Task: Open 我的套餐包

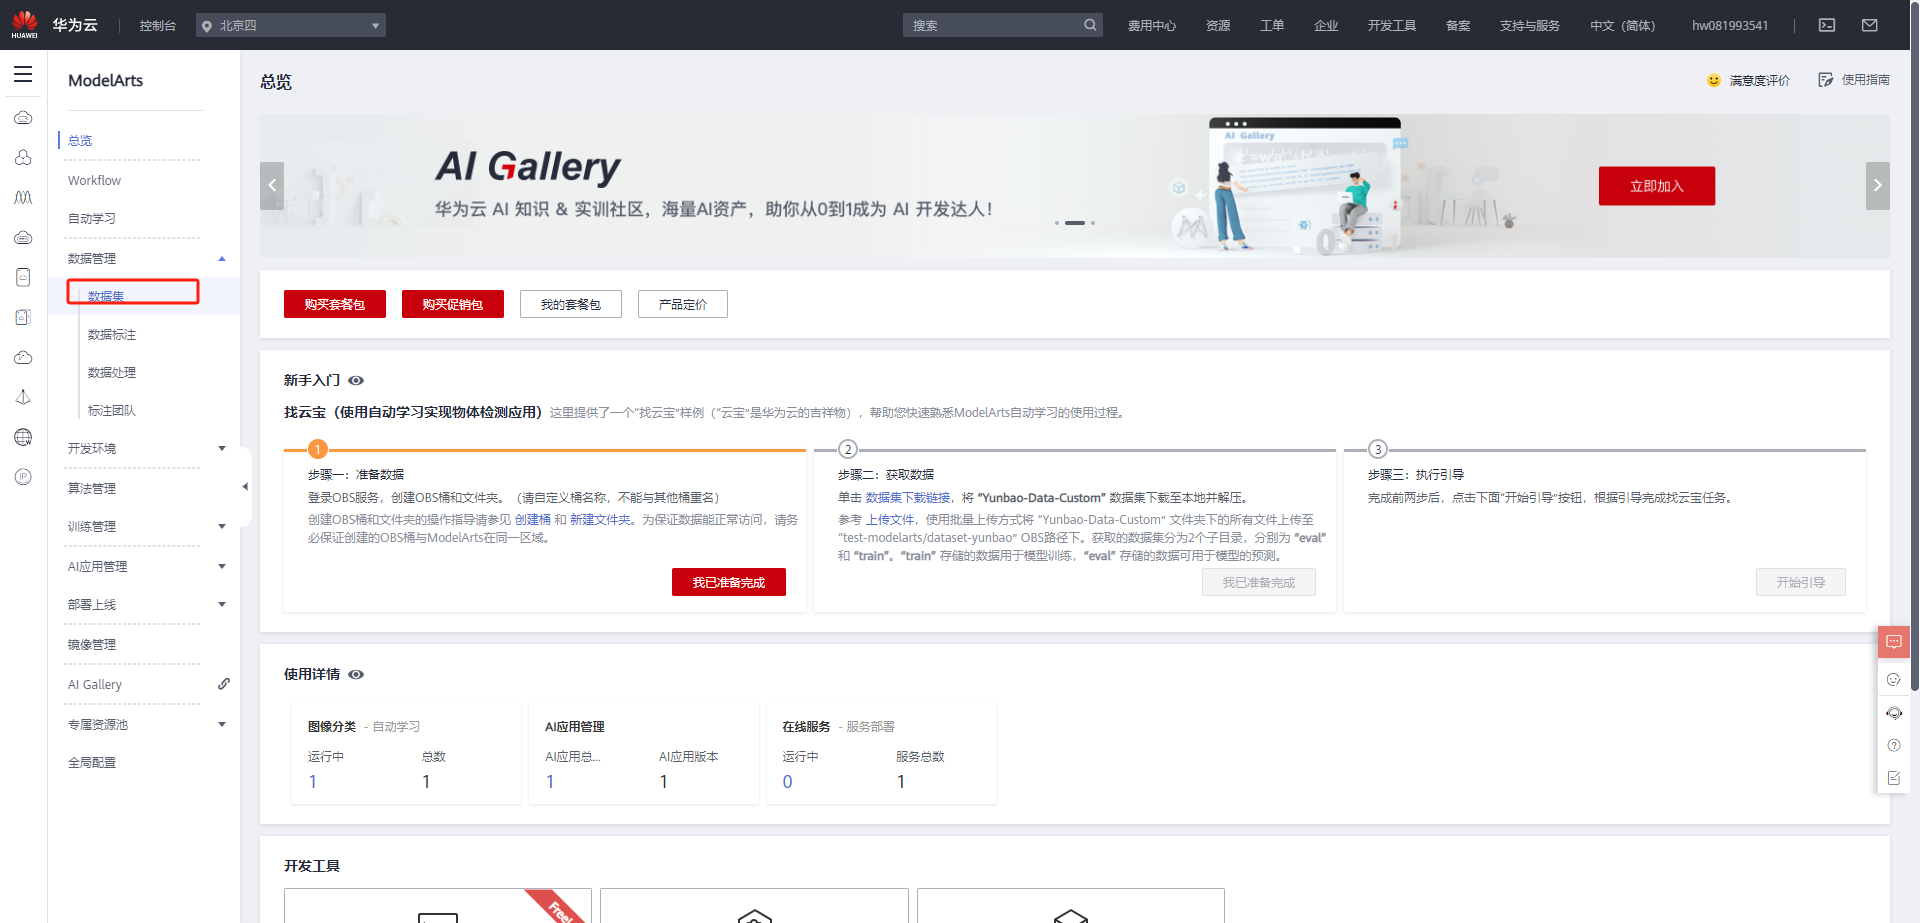Action: (x=571, y=304)
